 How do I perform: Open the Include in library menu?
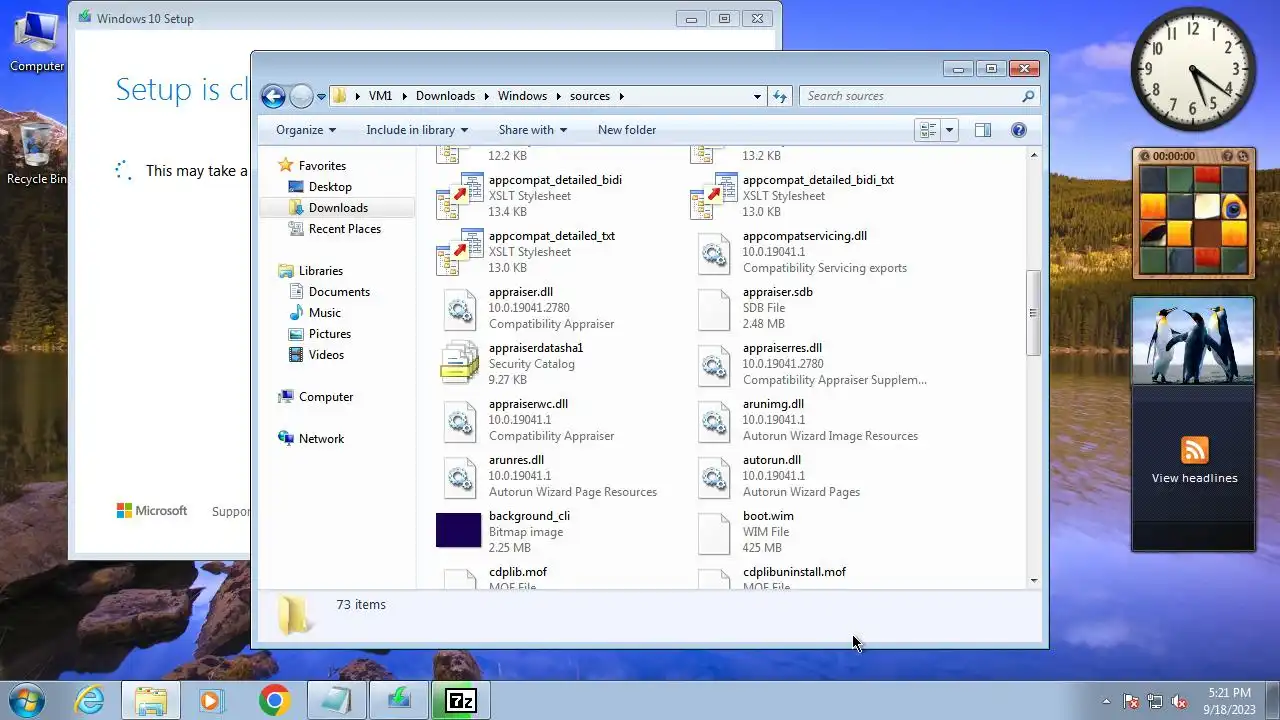[x=417, y=130]
